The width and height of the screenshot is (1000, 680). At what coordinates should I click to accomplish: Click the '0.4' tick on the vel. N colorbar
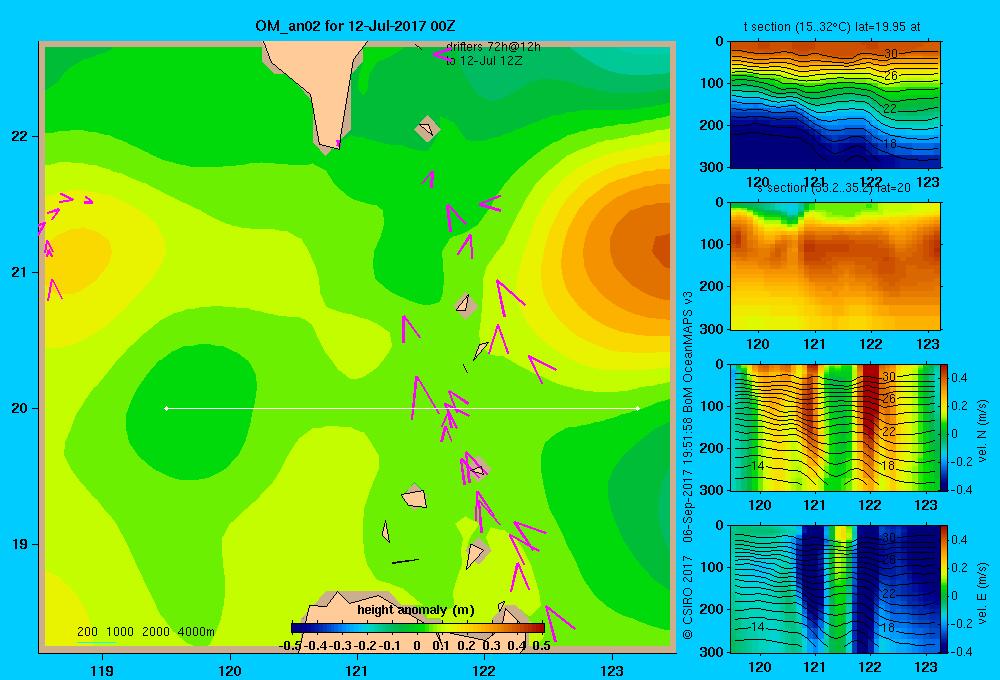click(x=959, y=378)
